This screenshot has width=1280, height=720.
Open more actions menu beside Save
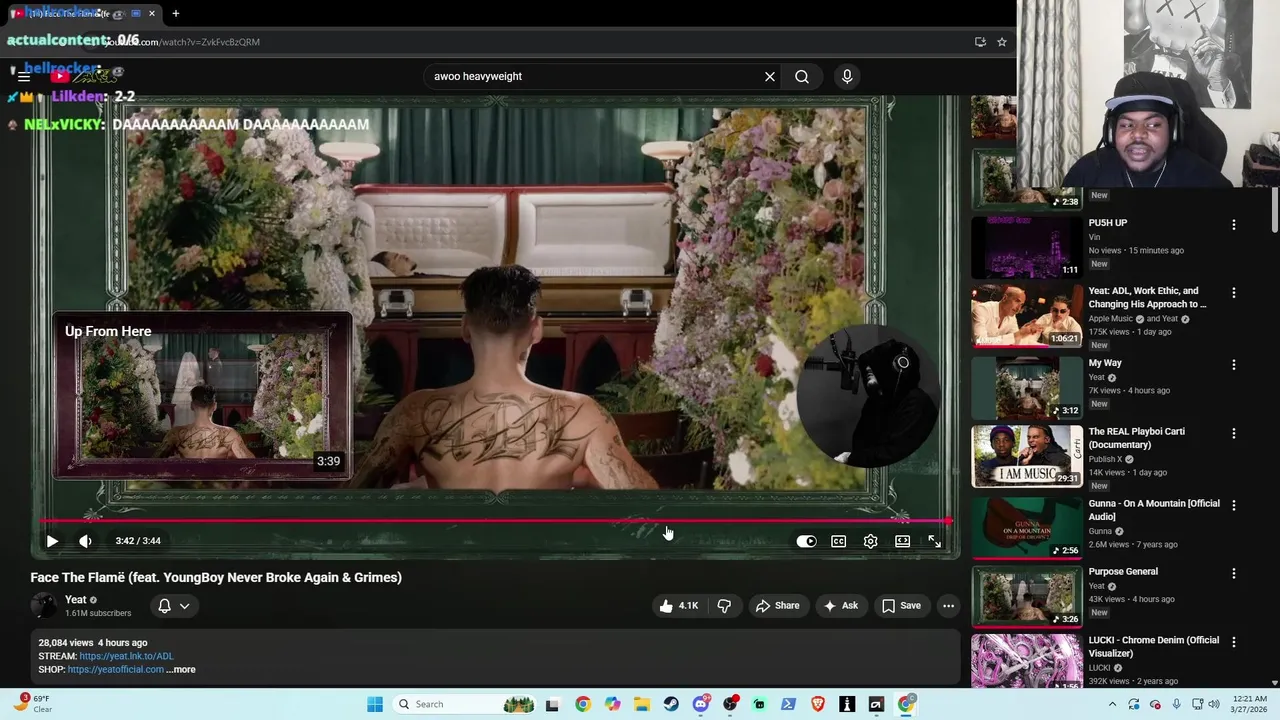coord(948,605)
